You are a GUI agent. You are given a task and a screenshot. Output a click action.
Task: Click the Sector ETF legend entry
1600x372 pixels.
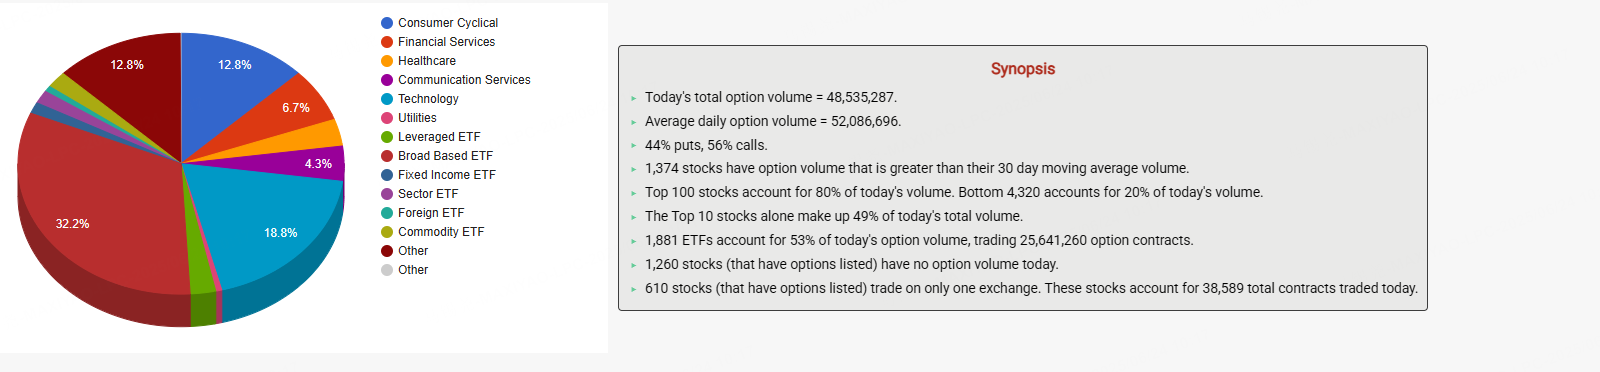click(420, 194)
